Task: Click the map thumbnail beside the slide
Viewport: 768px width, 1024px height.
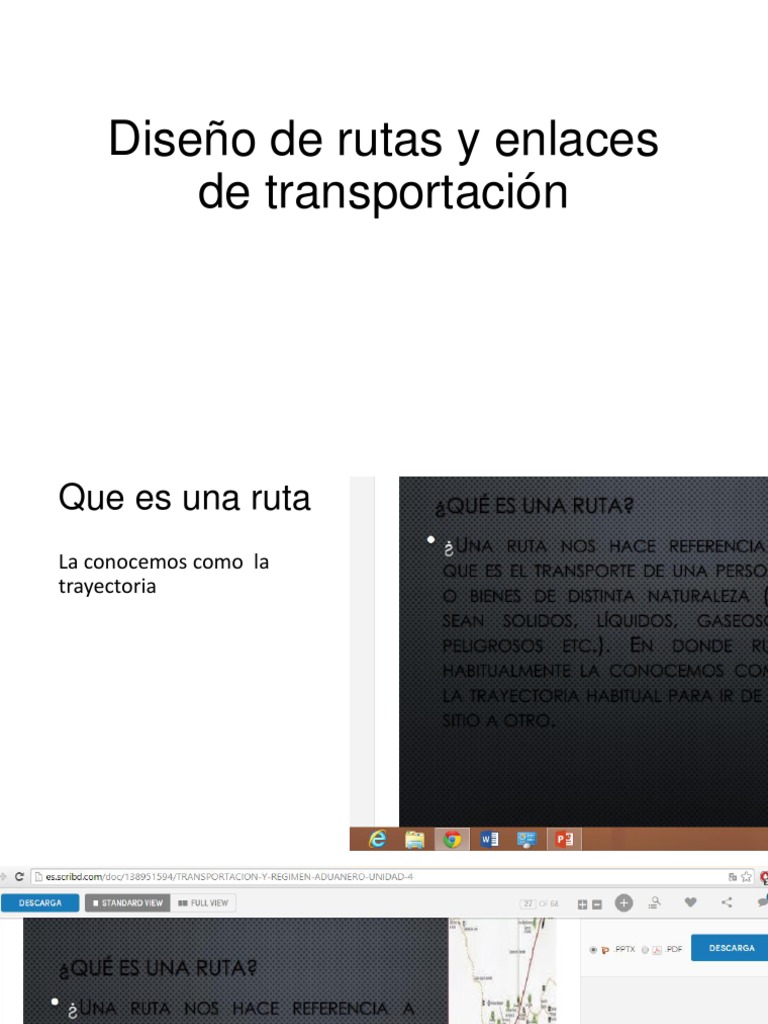Action: (503, 970)
